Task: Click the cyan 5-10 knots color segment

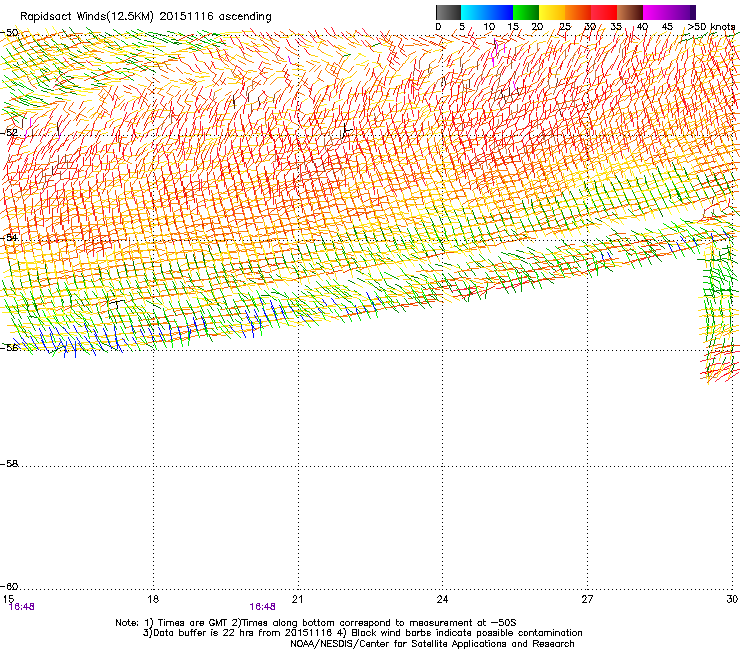Action: click(474, 12)
